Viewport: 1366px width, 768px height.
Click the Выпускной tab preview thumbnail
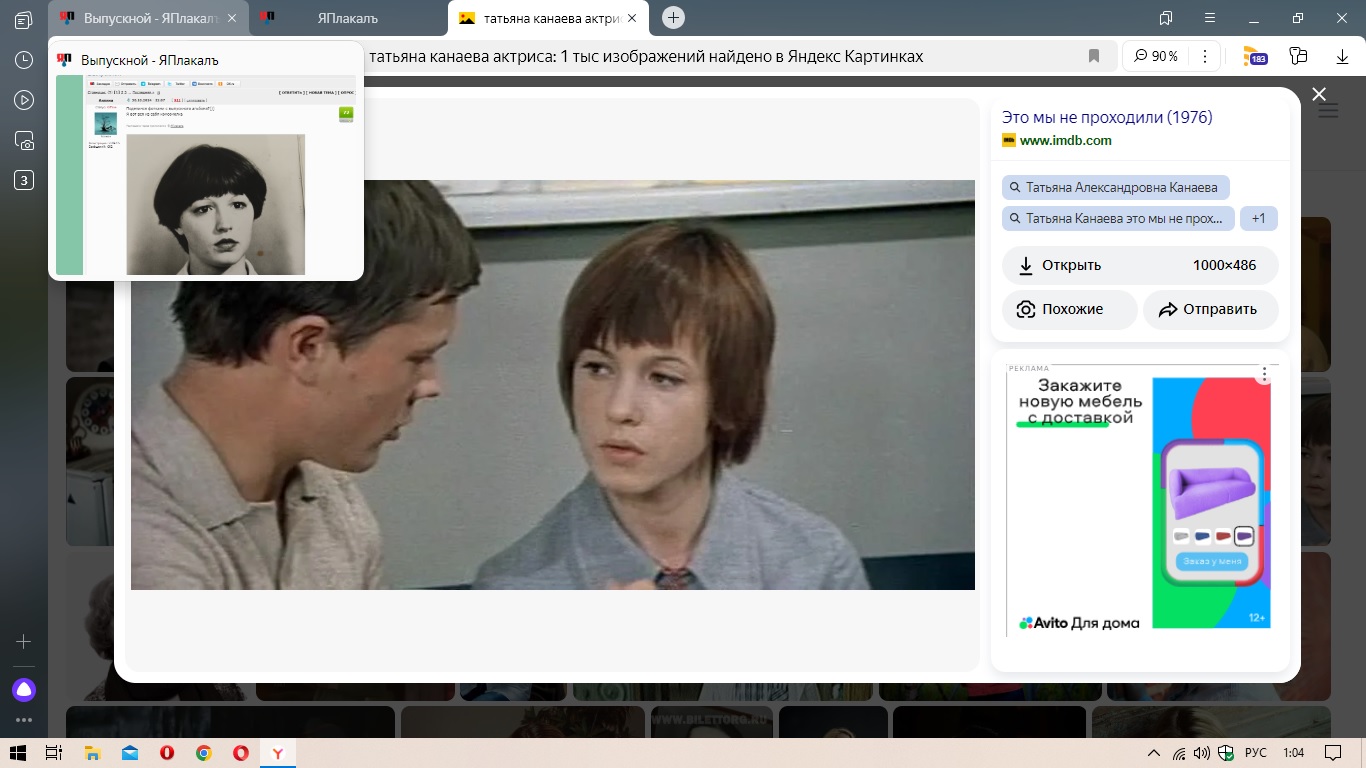(x=206, y=175)
